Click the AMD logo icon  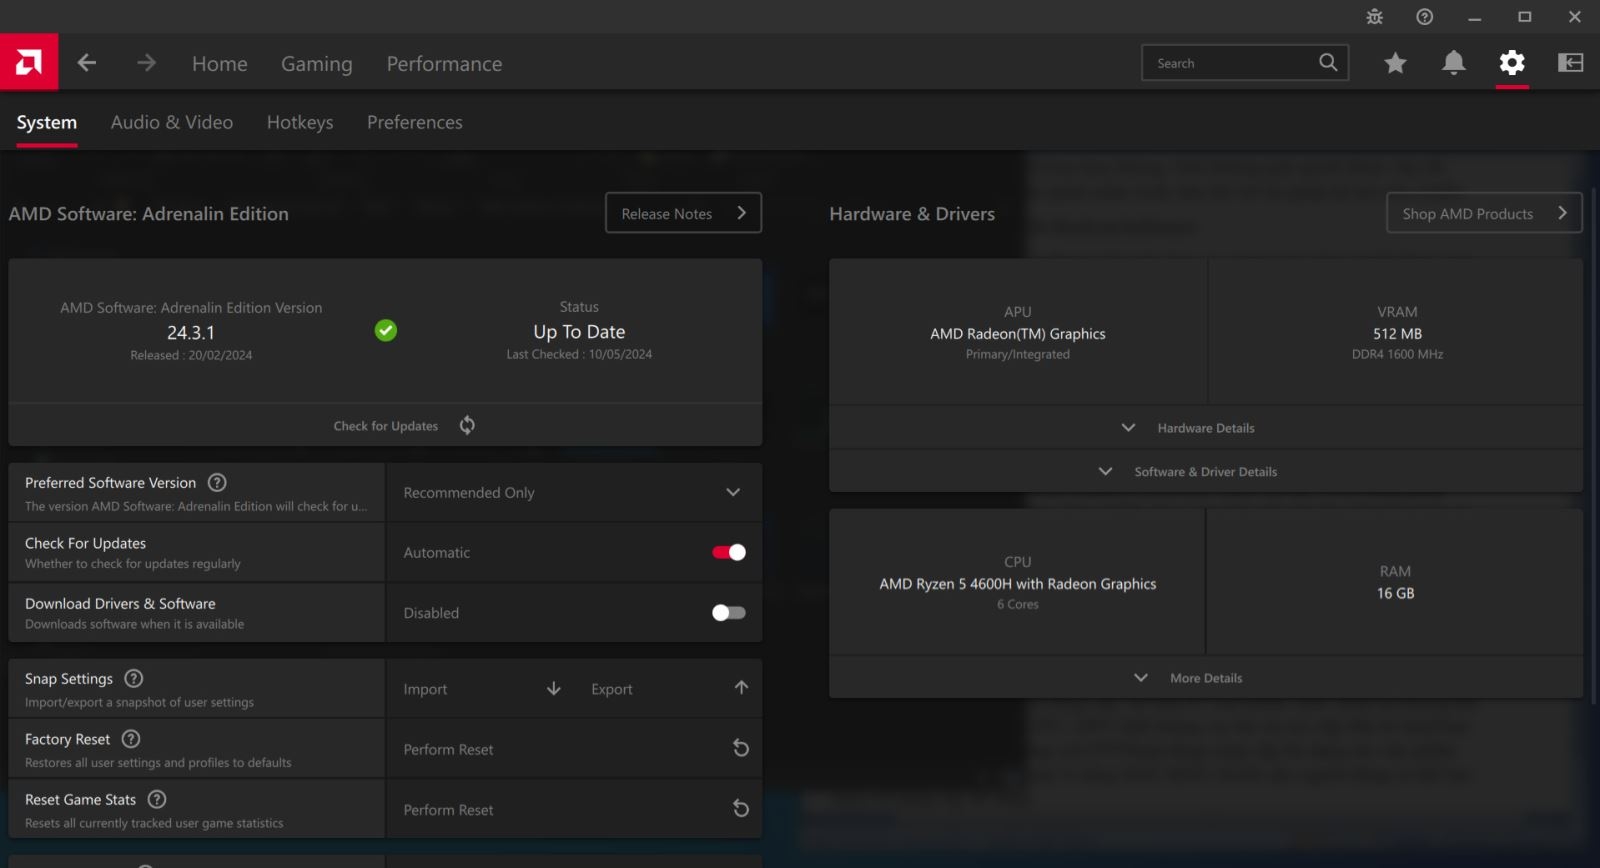[29, 63]
